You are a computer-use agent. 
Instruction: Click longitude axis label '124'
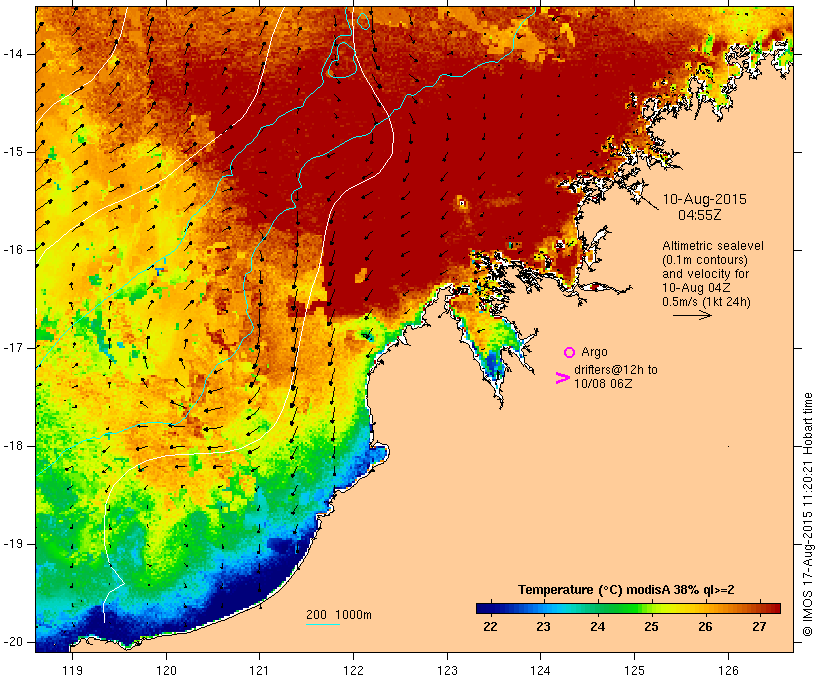pyautogui.click(x=540, y=670)
